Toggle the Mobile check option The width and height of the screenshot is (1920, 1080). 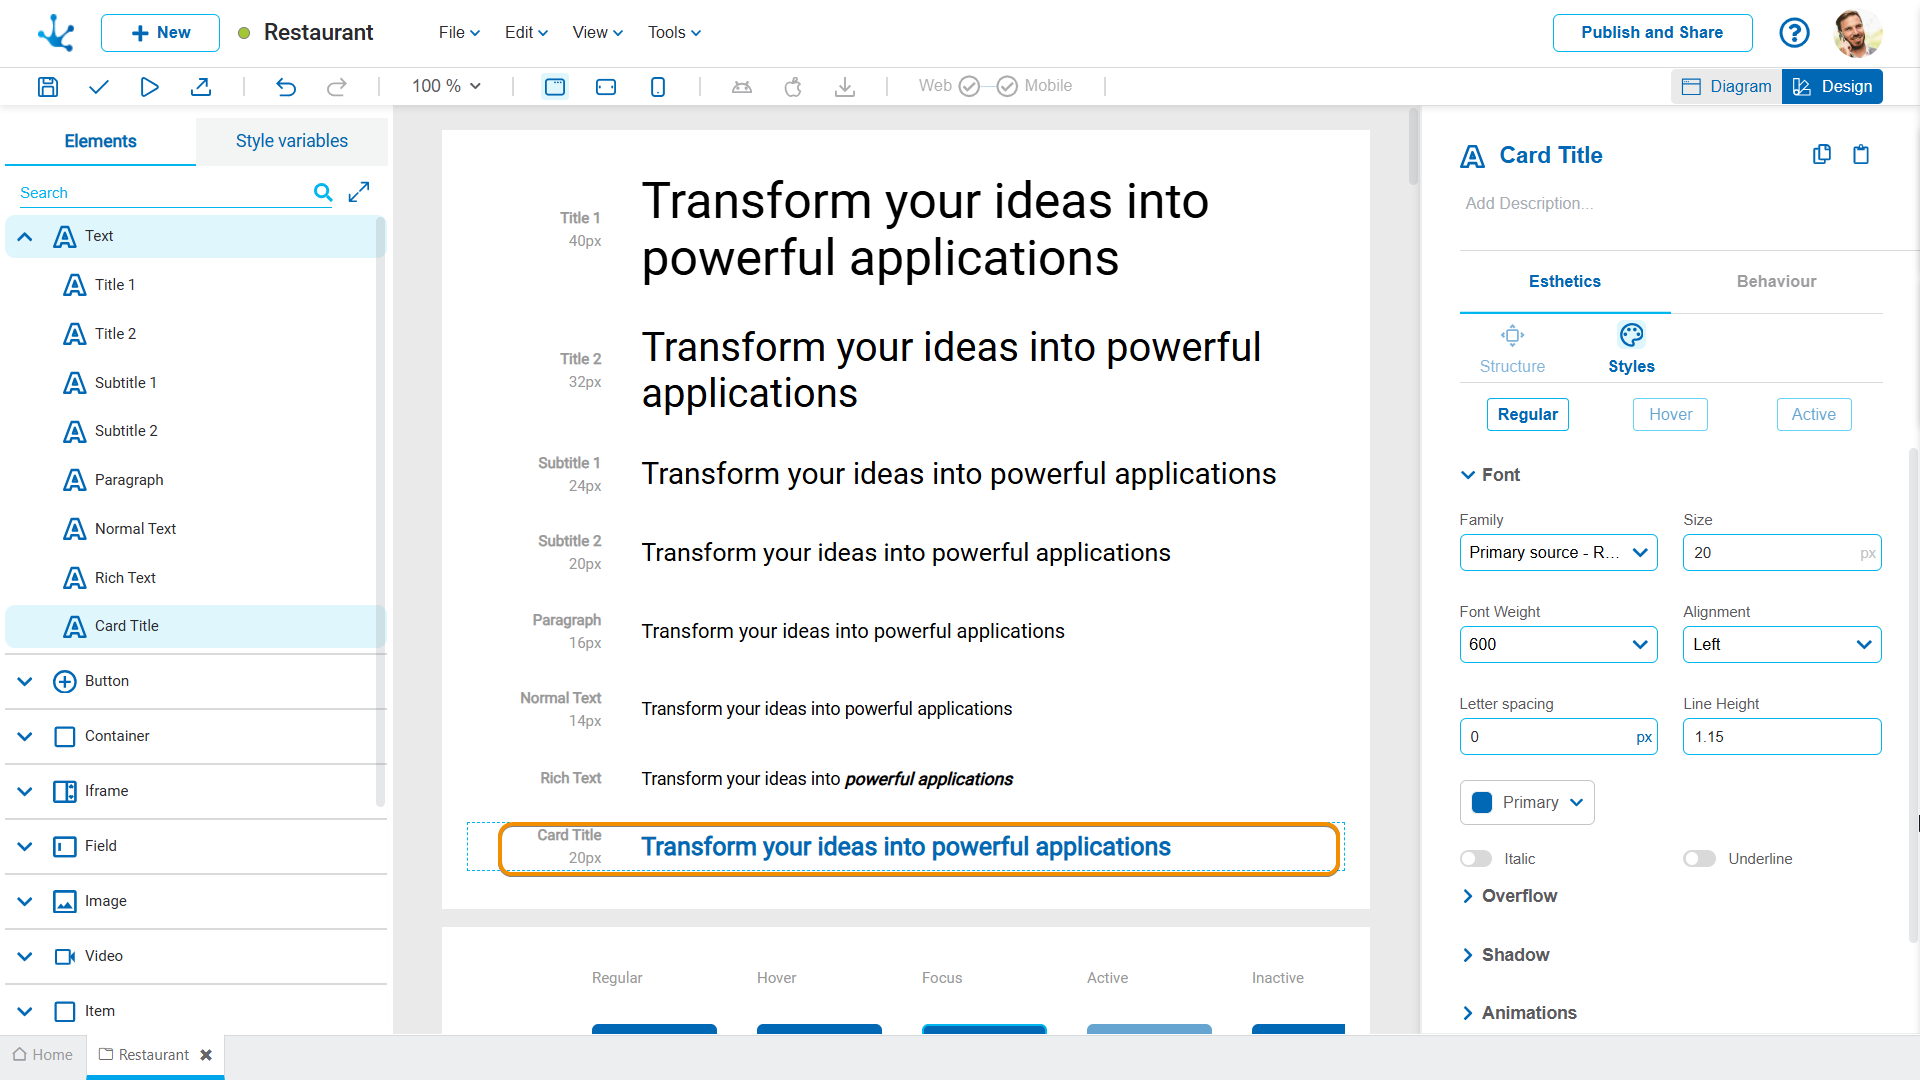pos(1007,87)
